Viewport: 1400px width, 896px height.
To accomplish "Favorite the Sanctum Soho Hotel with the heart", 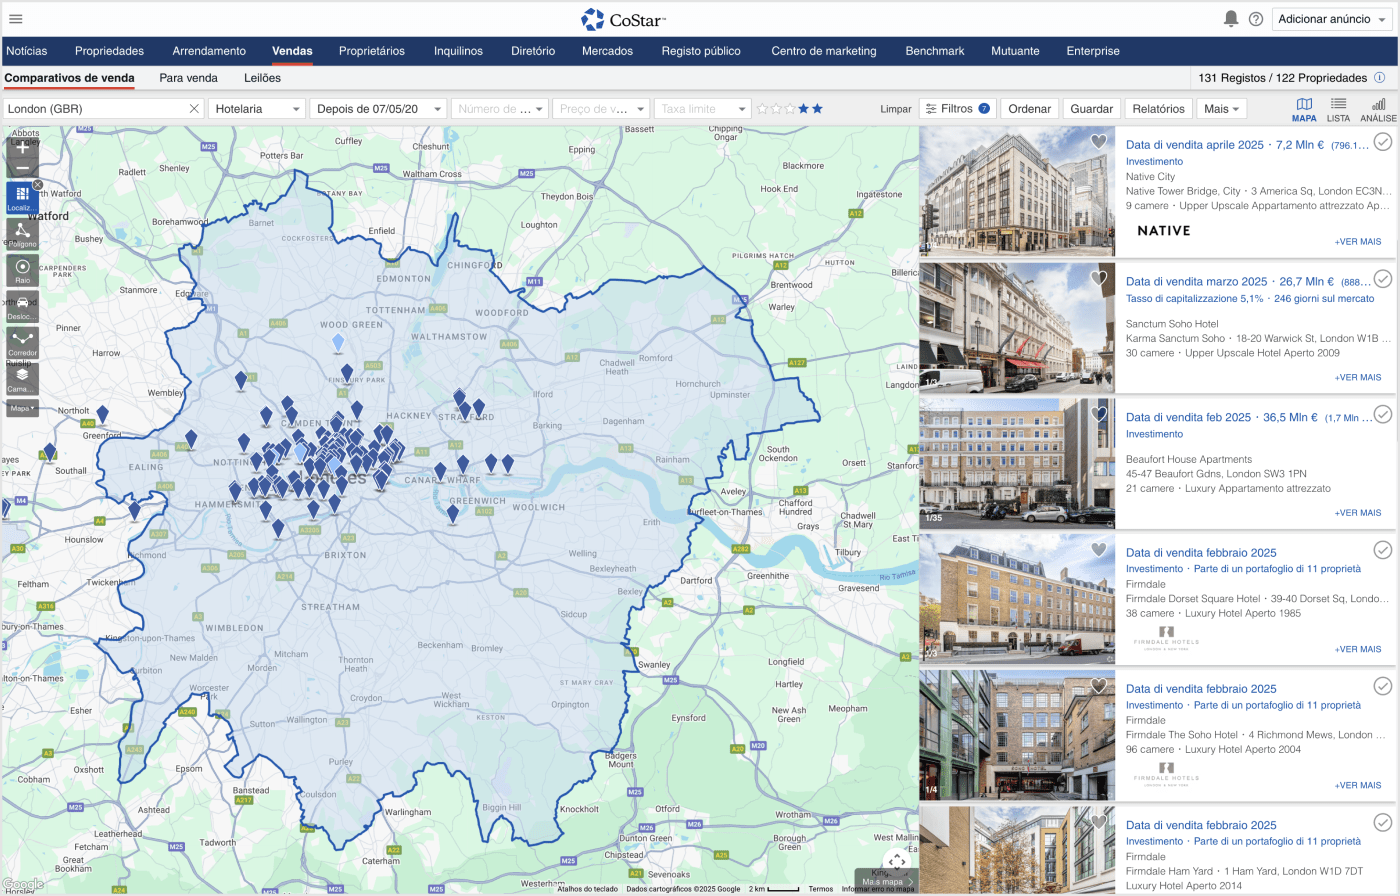I will pos(1098,278).
